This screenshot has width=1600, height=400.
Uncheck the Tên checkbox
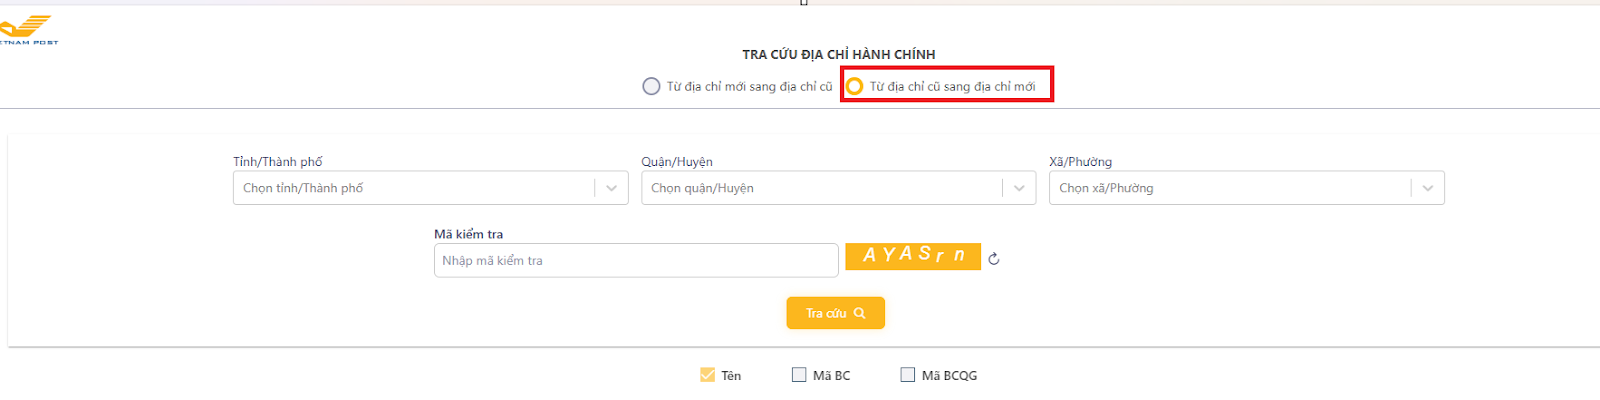(x=708, y=375)
